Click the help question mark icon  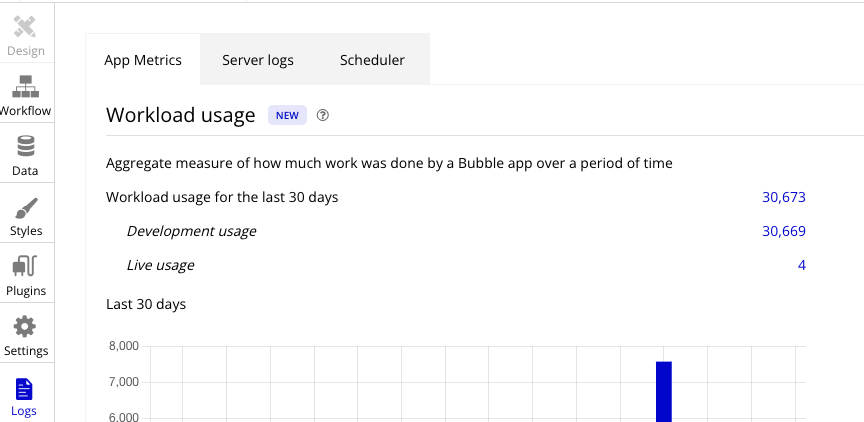click(323, 115)
